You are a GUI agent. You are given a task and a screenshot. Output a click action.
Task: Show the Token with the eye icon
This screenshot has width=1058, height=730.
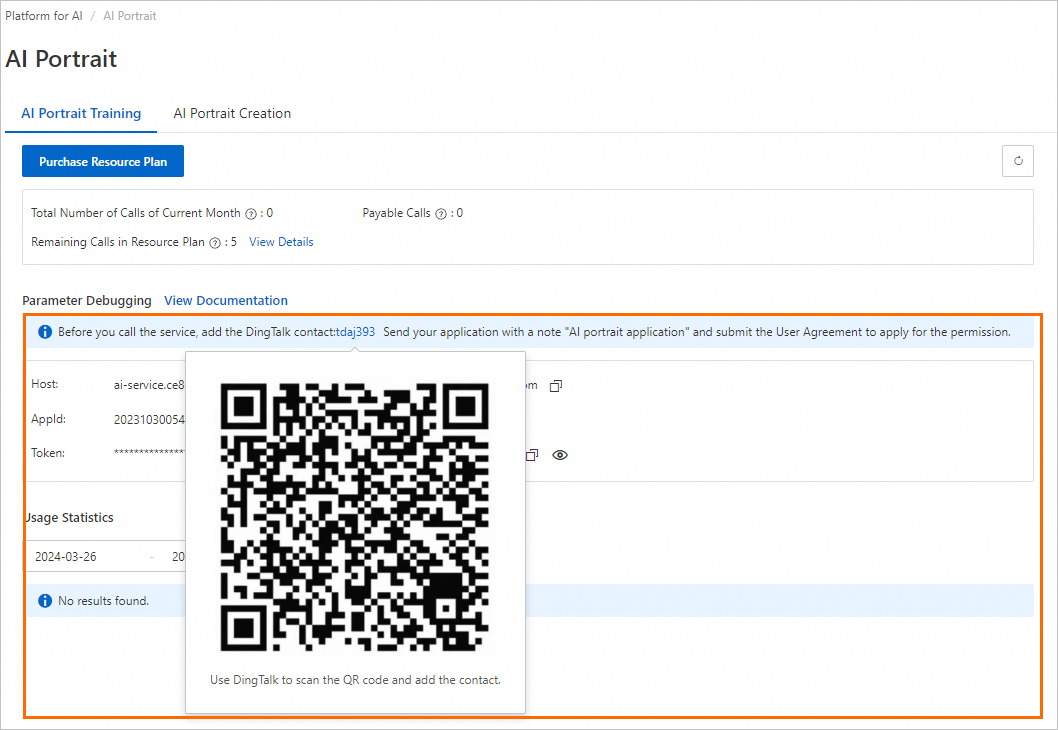point(560,455)
